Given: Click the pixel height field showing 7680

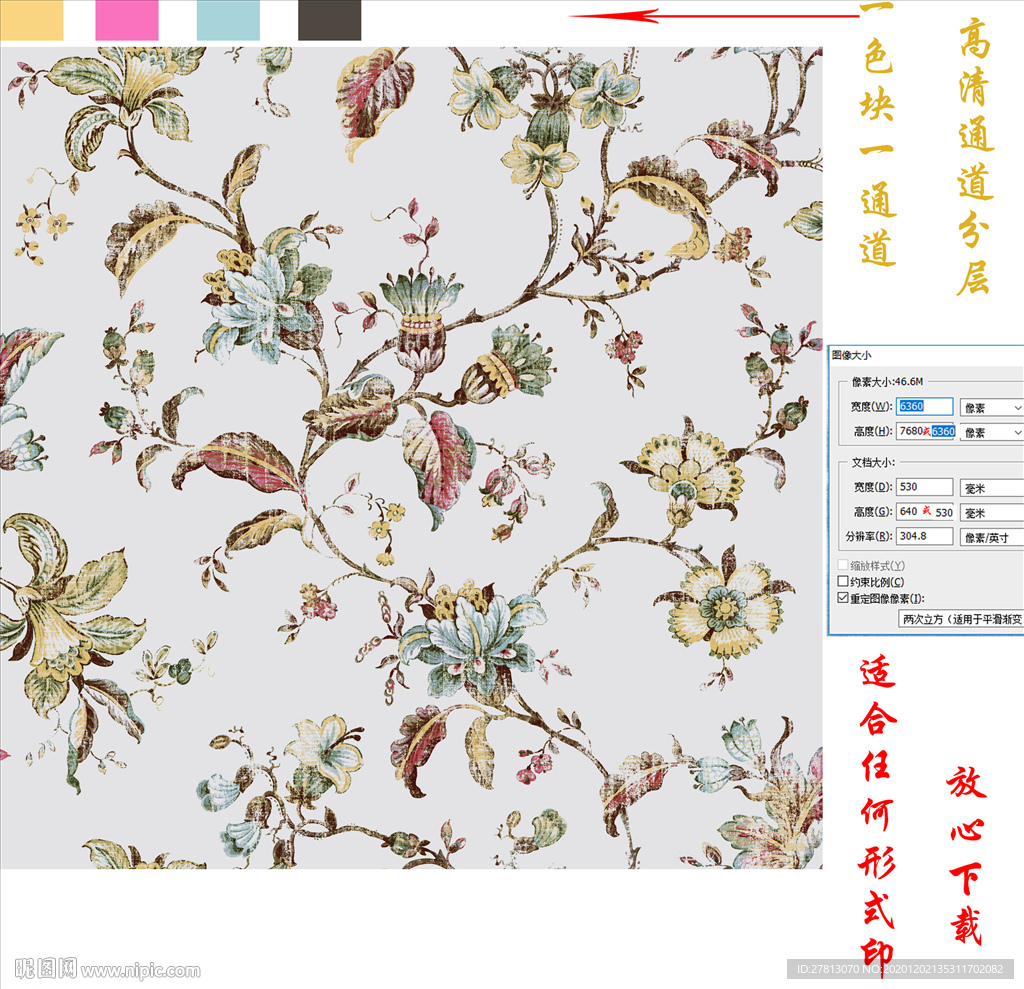Looking at the screenshot, I should pos(925,431).
